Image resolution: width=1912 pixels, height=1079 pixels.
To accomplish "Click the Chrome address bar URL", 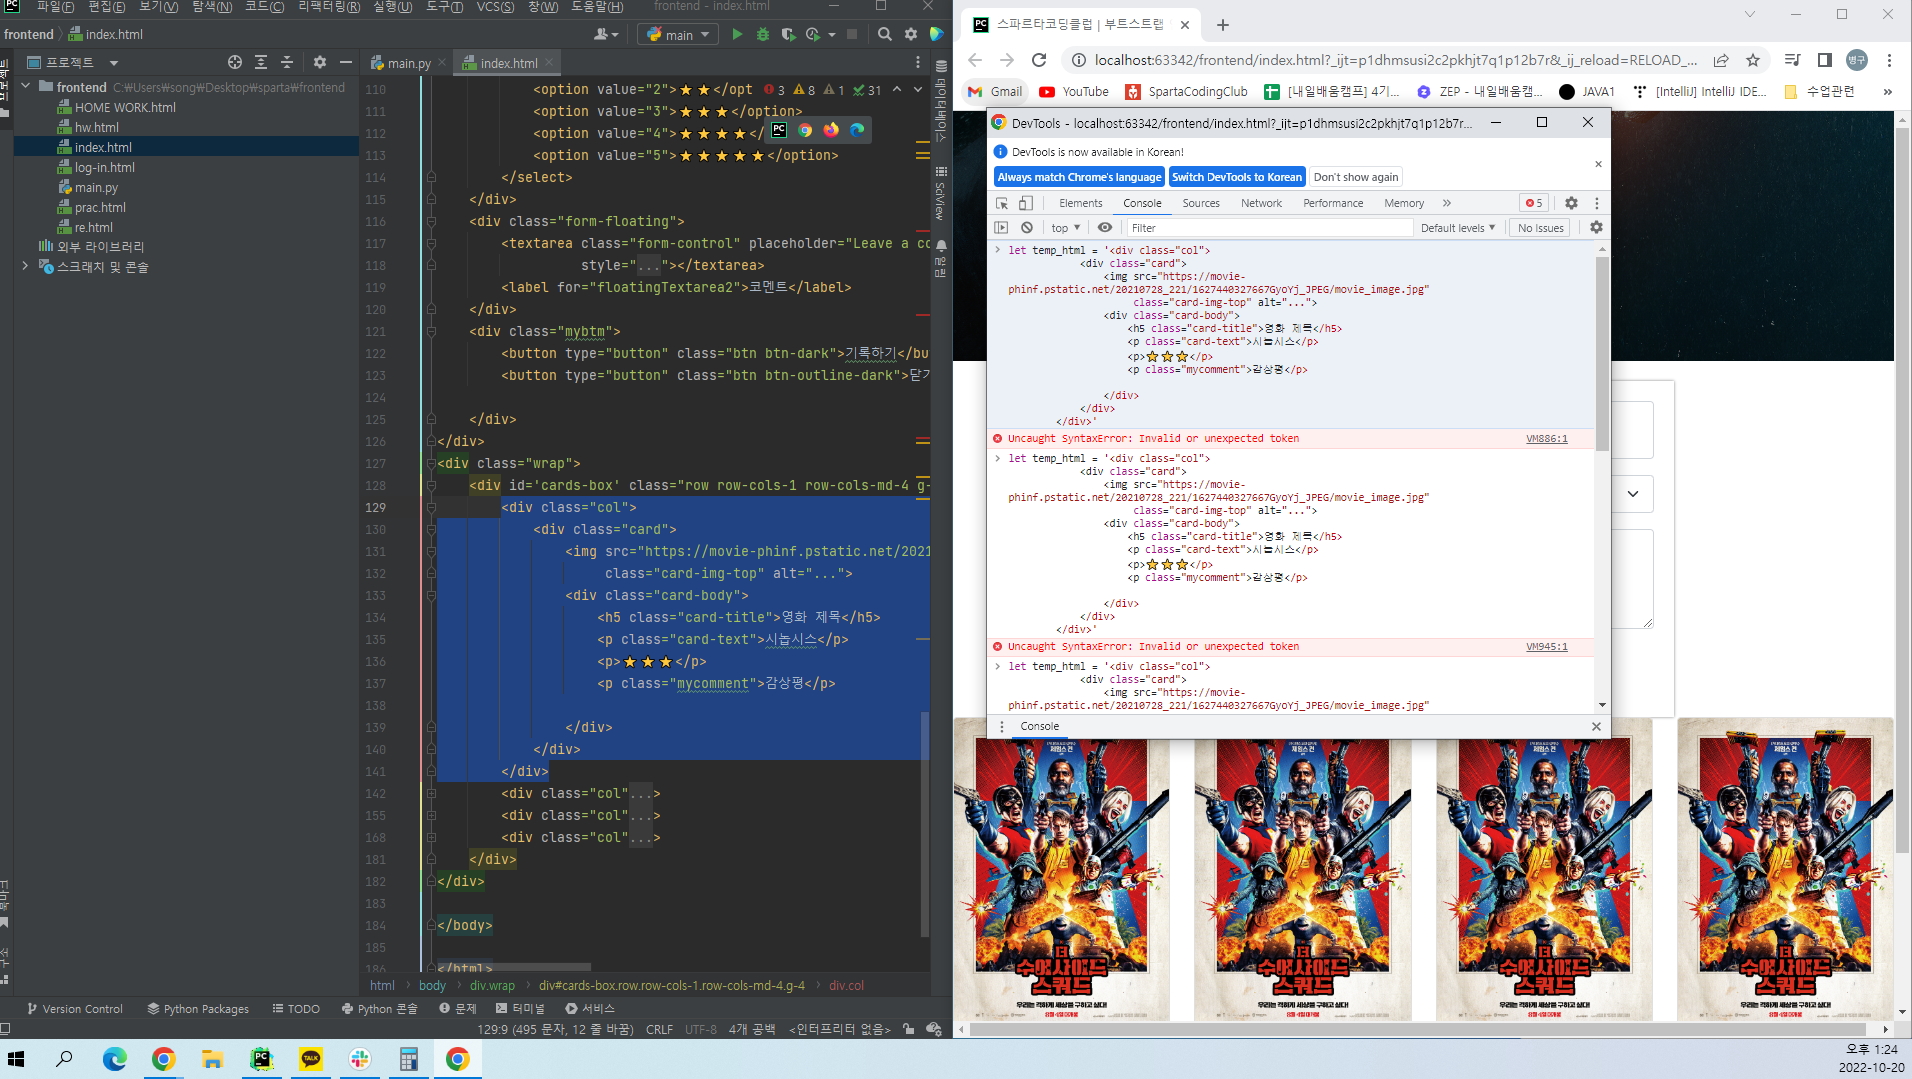I will click(x=1395, y=60).
